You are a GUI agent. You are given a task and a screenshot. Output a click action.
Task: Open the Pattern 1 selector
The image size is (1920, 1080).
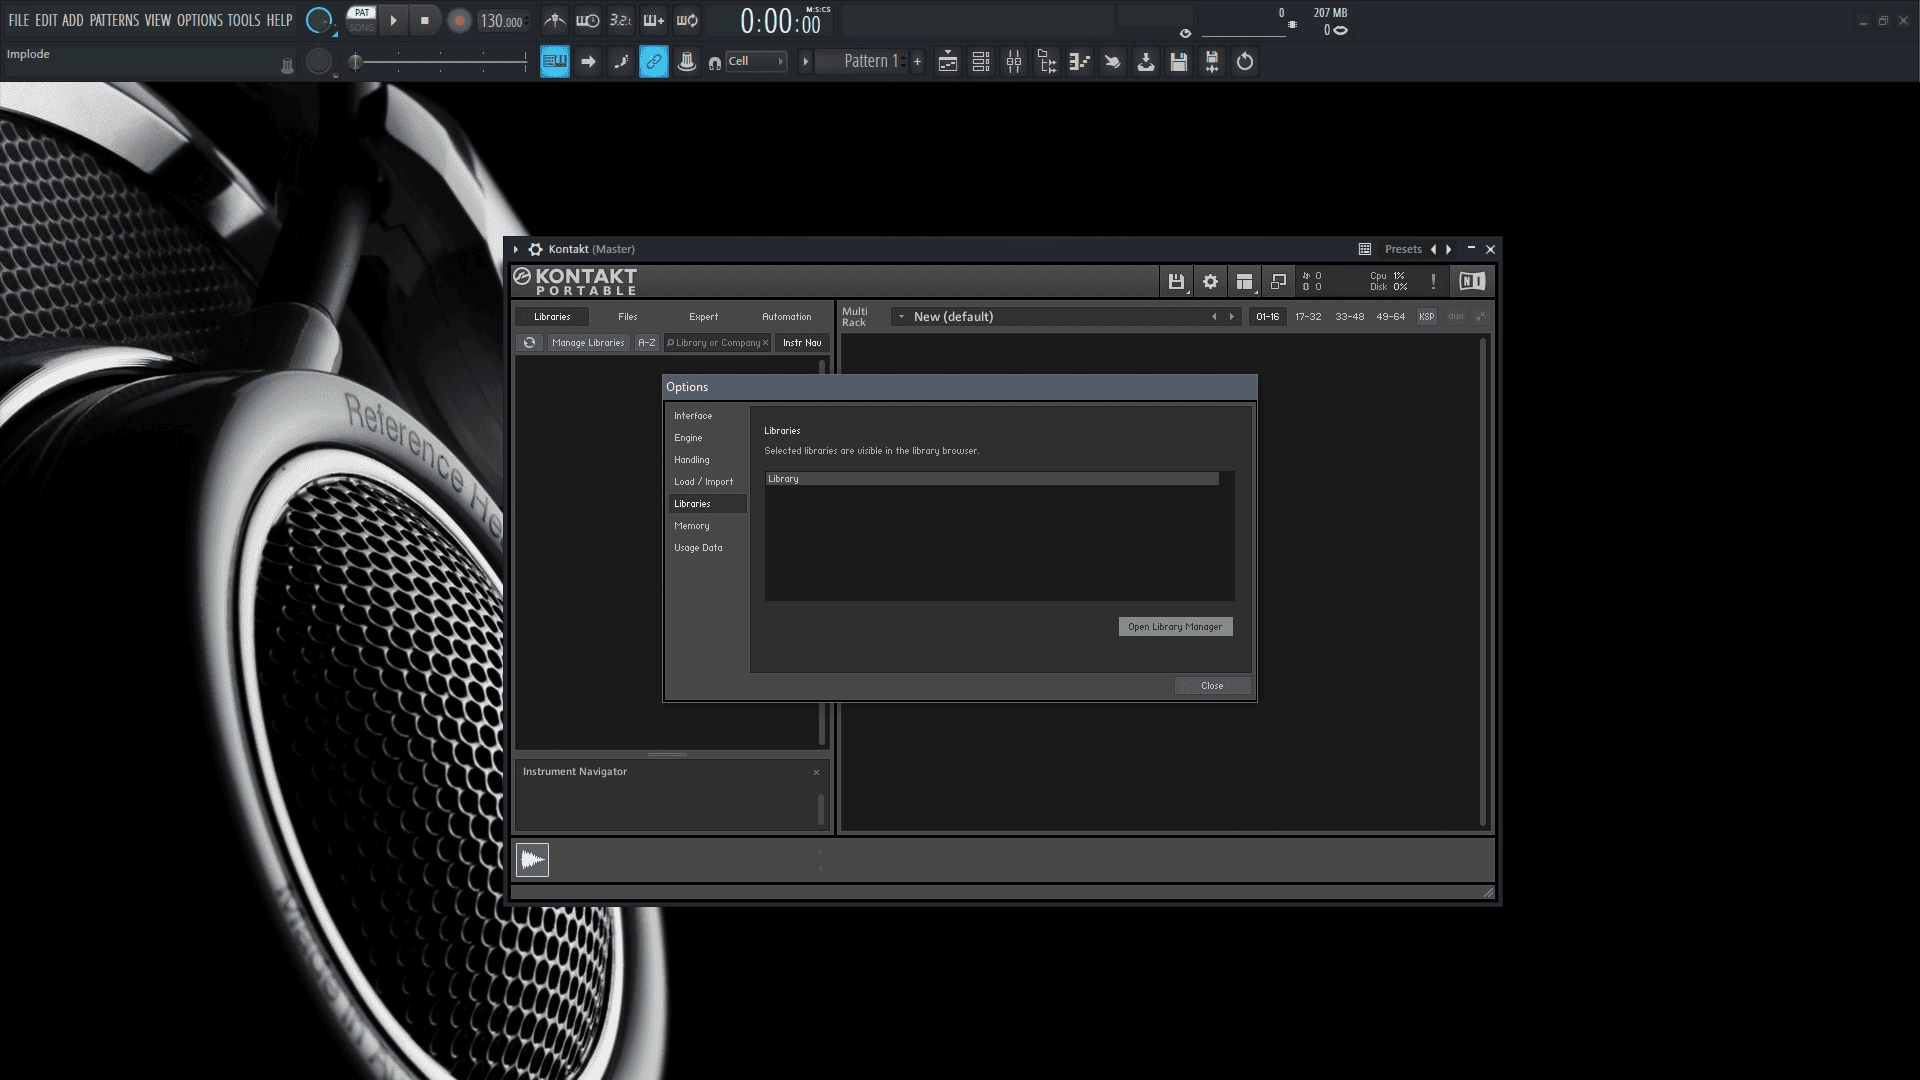(x=870, y=61)
